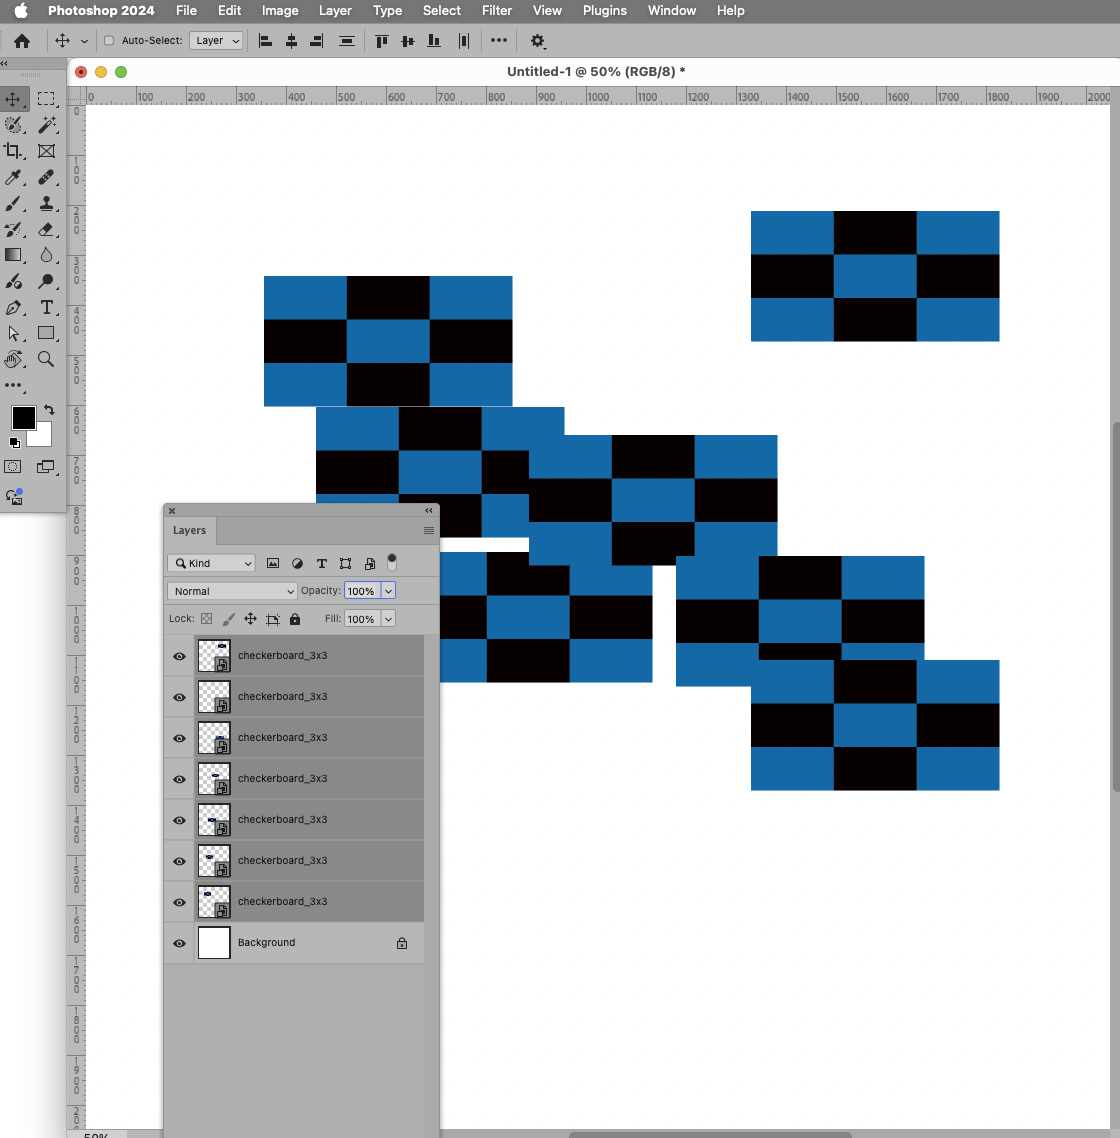
Task: Open the Filter menu
Action: pyautogui.click(x=497, y=11)
